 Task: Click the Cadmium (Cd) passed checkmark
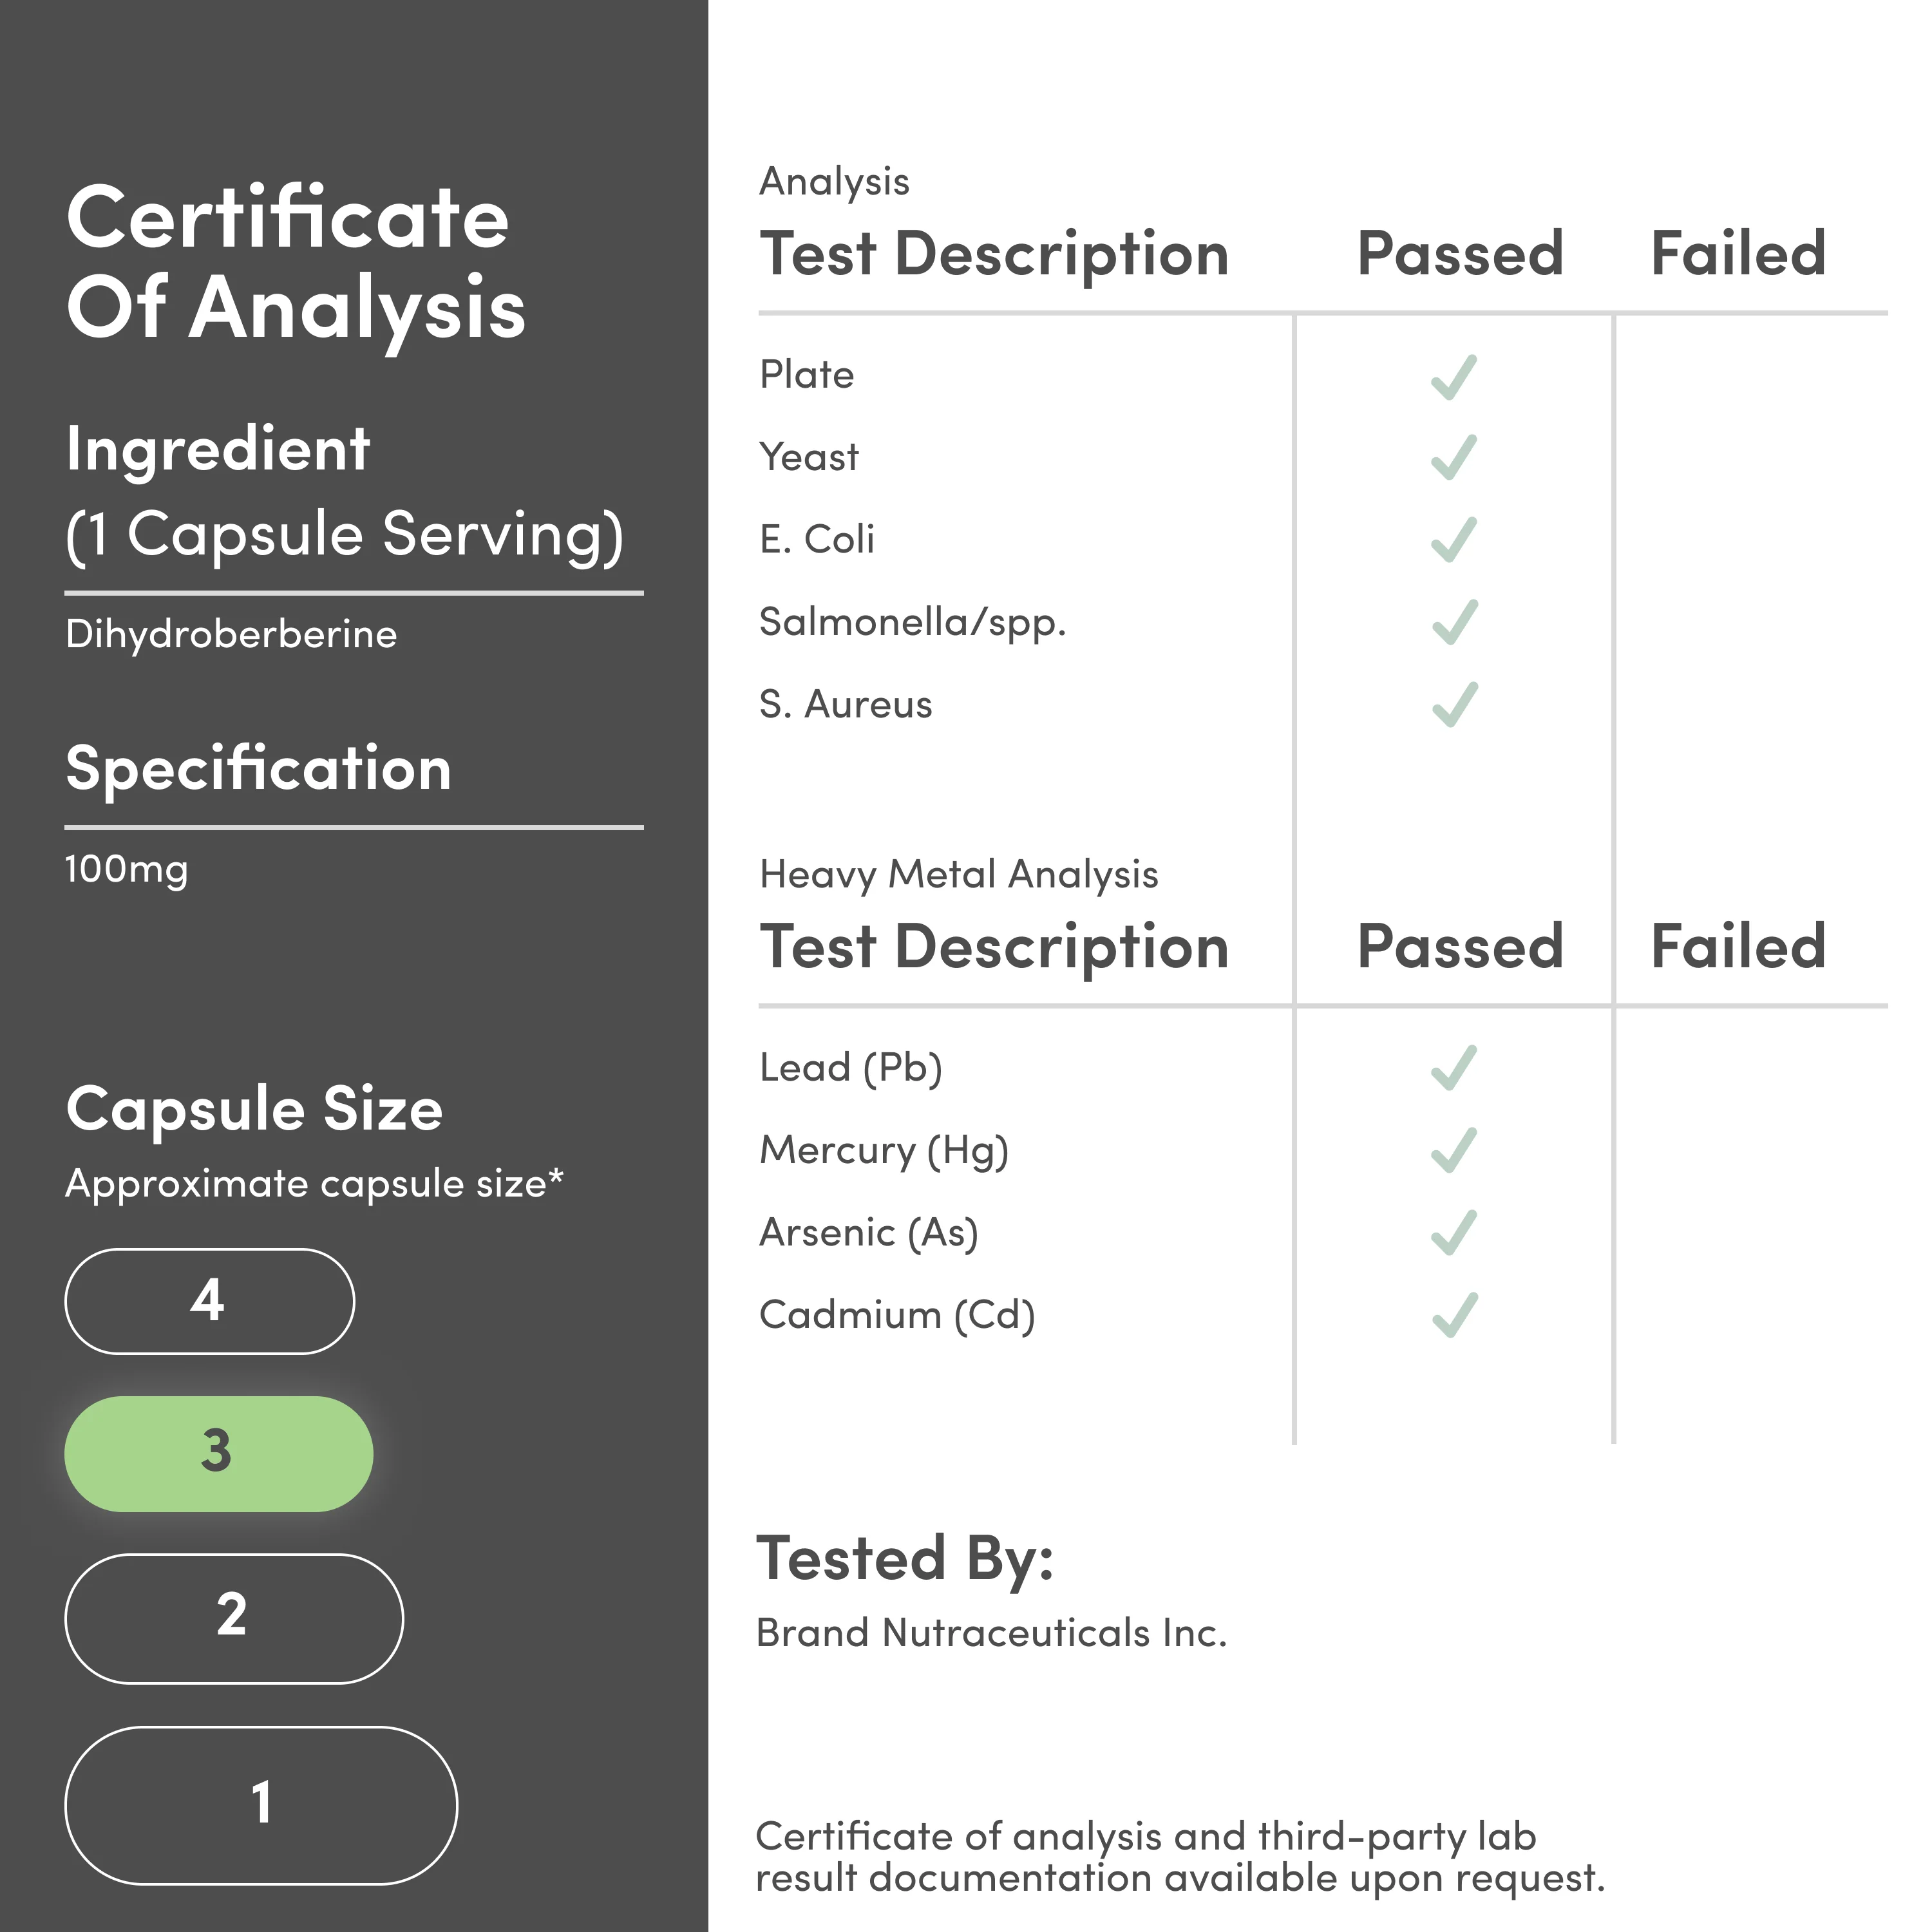1453,1315
